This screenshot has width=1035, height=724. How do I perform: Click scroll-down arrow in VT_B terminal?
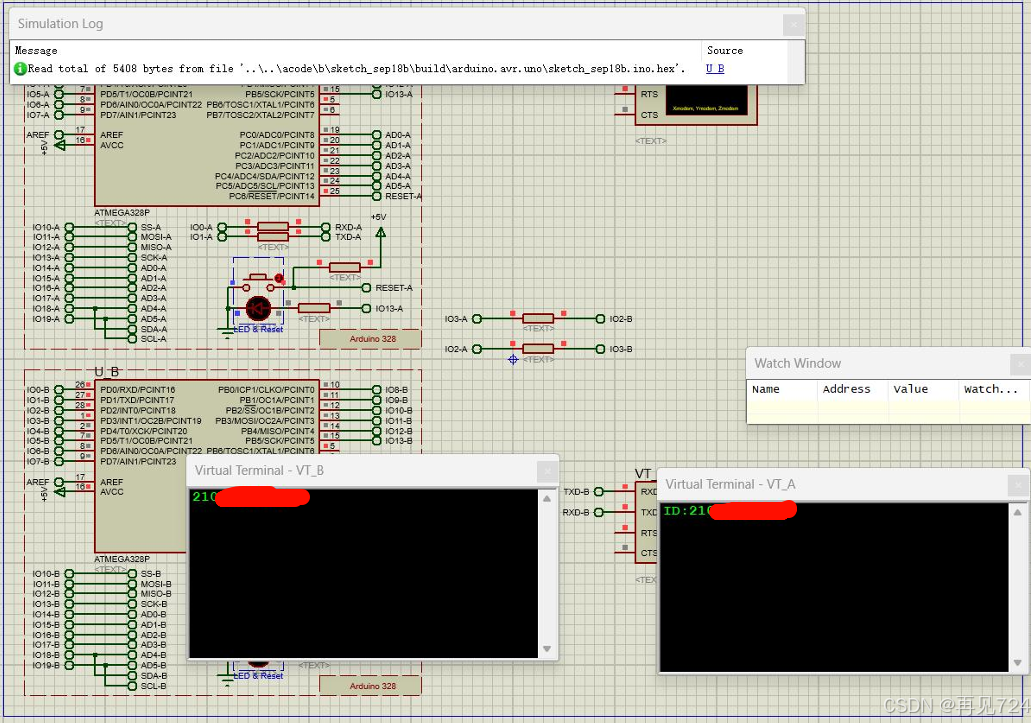tap(547, 649)
